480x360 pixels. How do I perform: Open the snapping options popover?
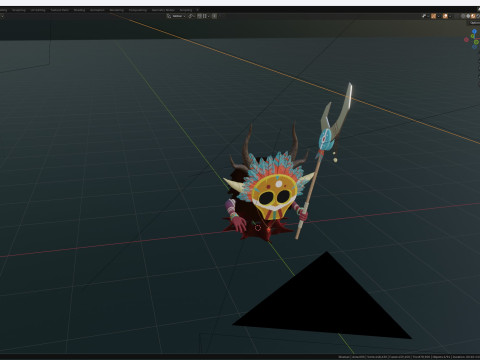[x=205, y=16]
